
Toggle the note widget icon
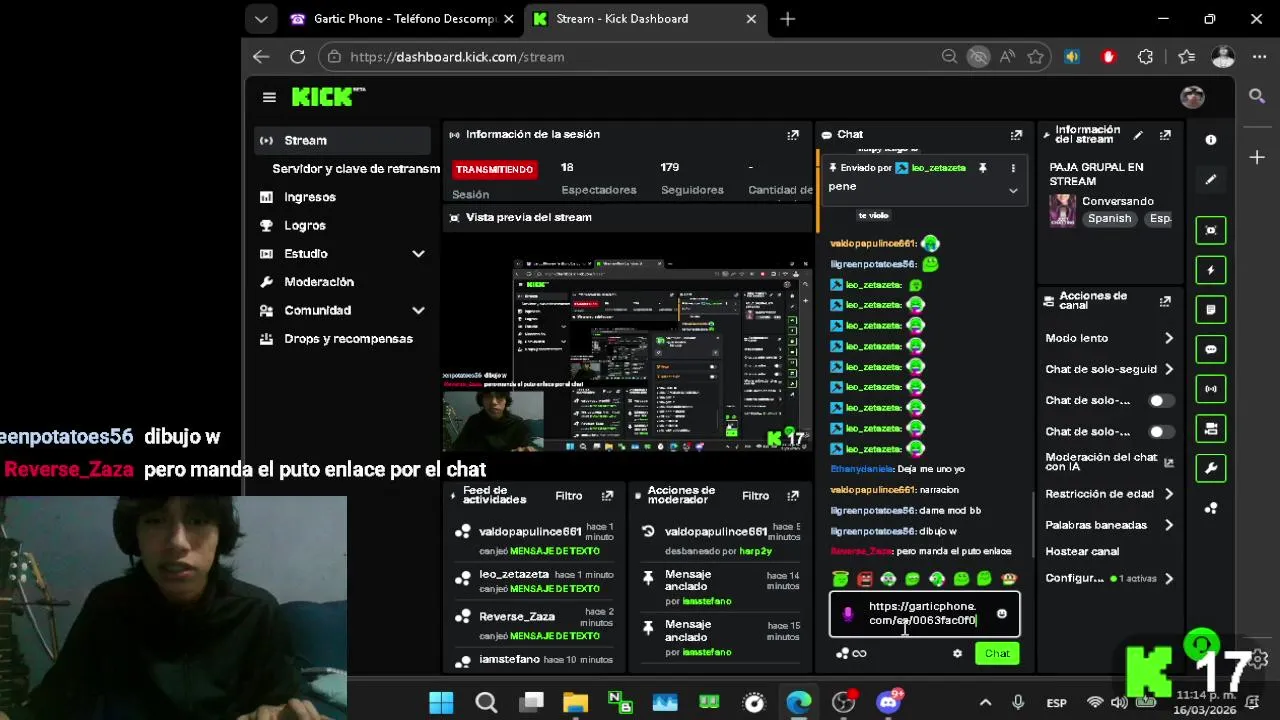(1211, 310)
